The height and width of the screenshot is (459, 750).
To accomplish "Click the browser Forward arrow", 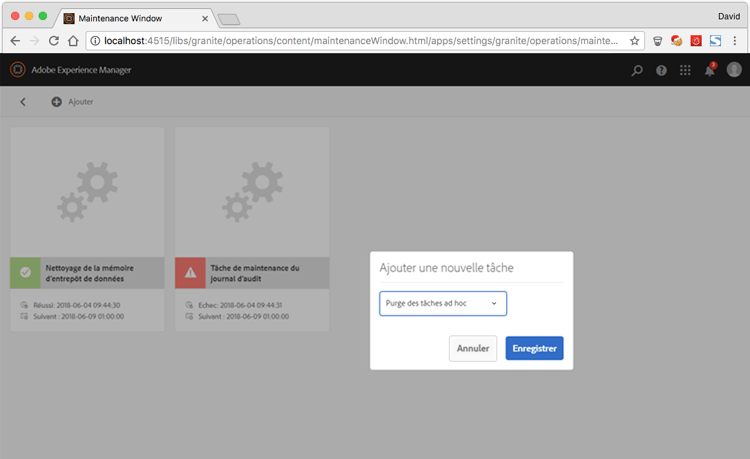I will (x=34, y=41).
